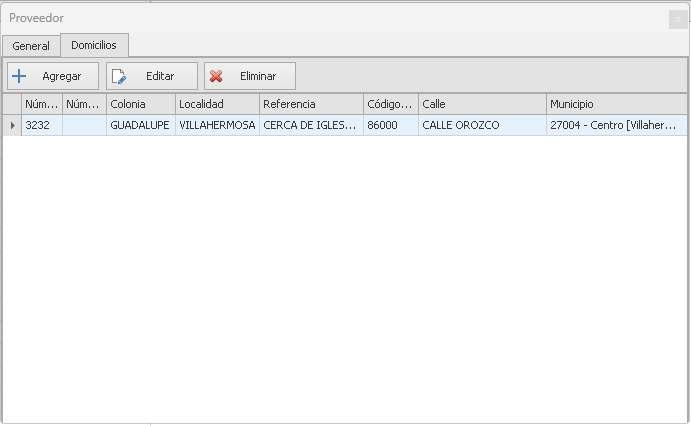Viewport: 691px width, 426px height.
Task: Sort by the Calle column header
Action: coord(481,104)
